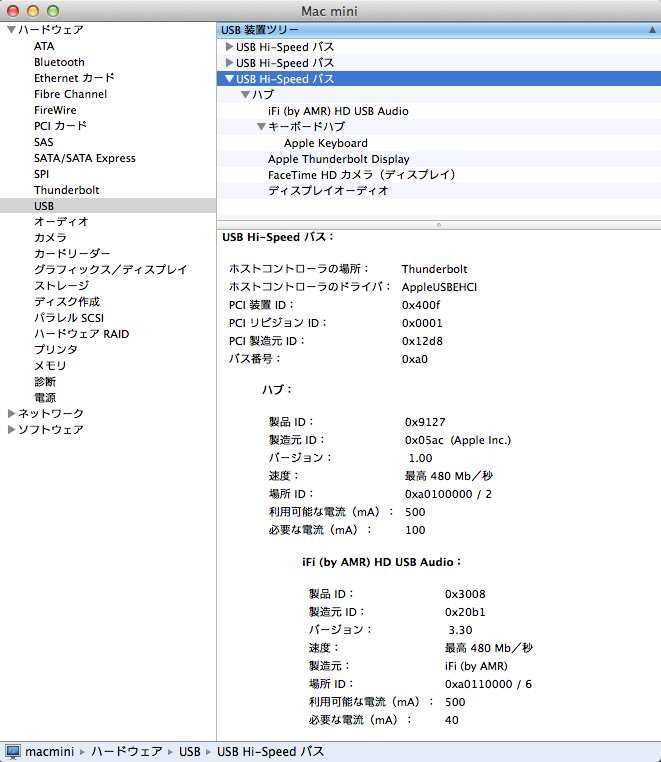This screenshot has height=762, width=661.
Task: Select SPI in the sidebar
Action: tap(42, 174)
